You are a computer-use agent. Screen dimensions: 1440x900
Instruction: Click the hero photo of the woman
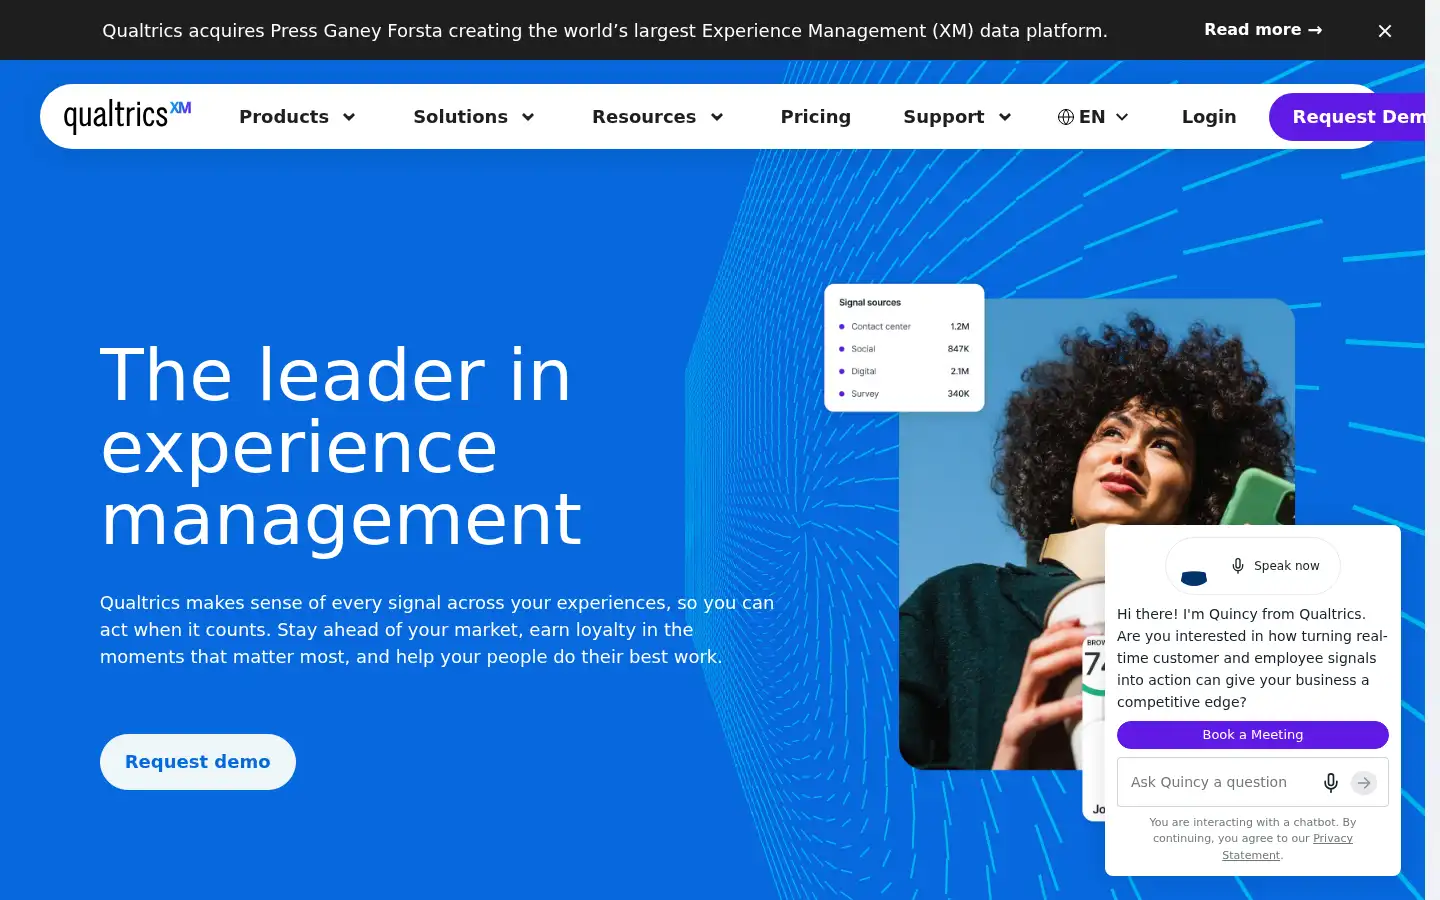point(1096,534)
